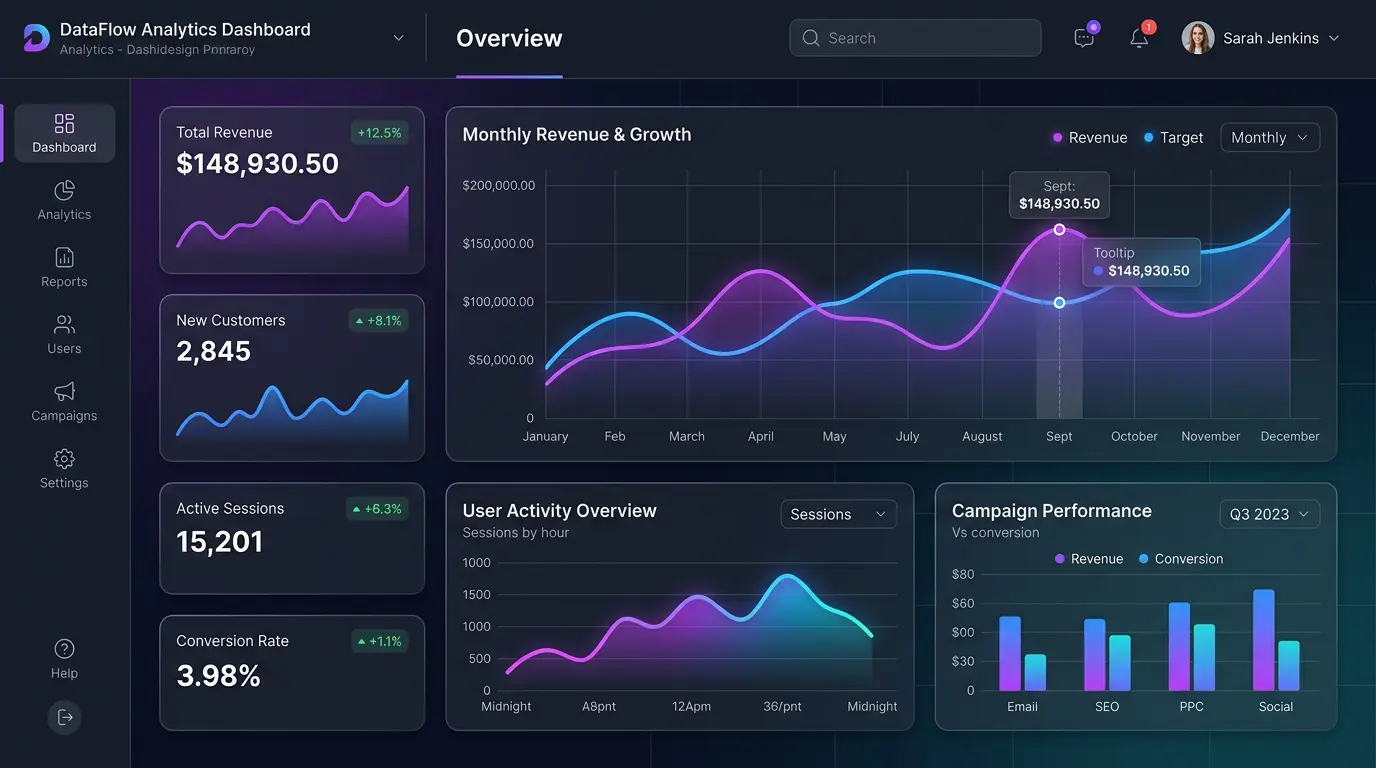Toggle the Target legend in Monthly Revenue chart

(x=1174, y=138)
